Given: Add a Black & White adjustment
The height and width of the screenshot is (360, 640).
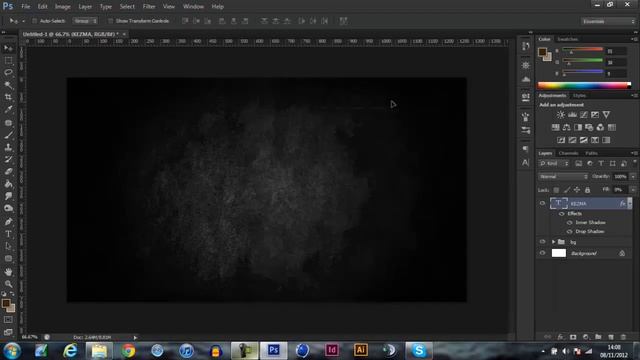Looking at the screenshot, I should [578, 127].
